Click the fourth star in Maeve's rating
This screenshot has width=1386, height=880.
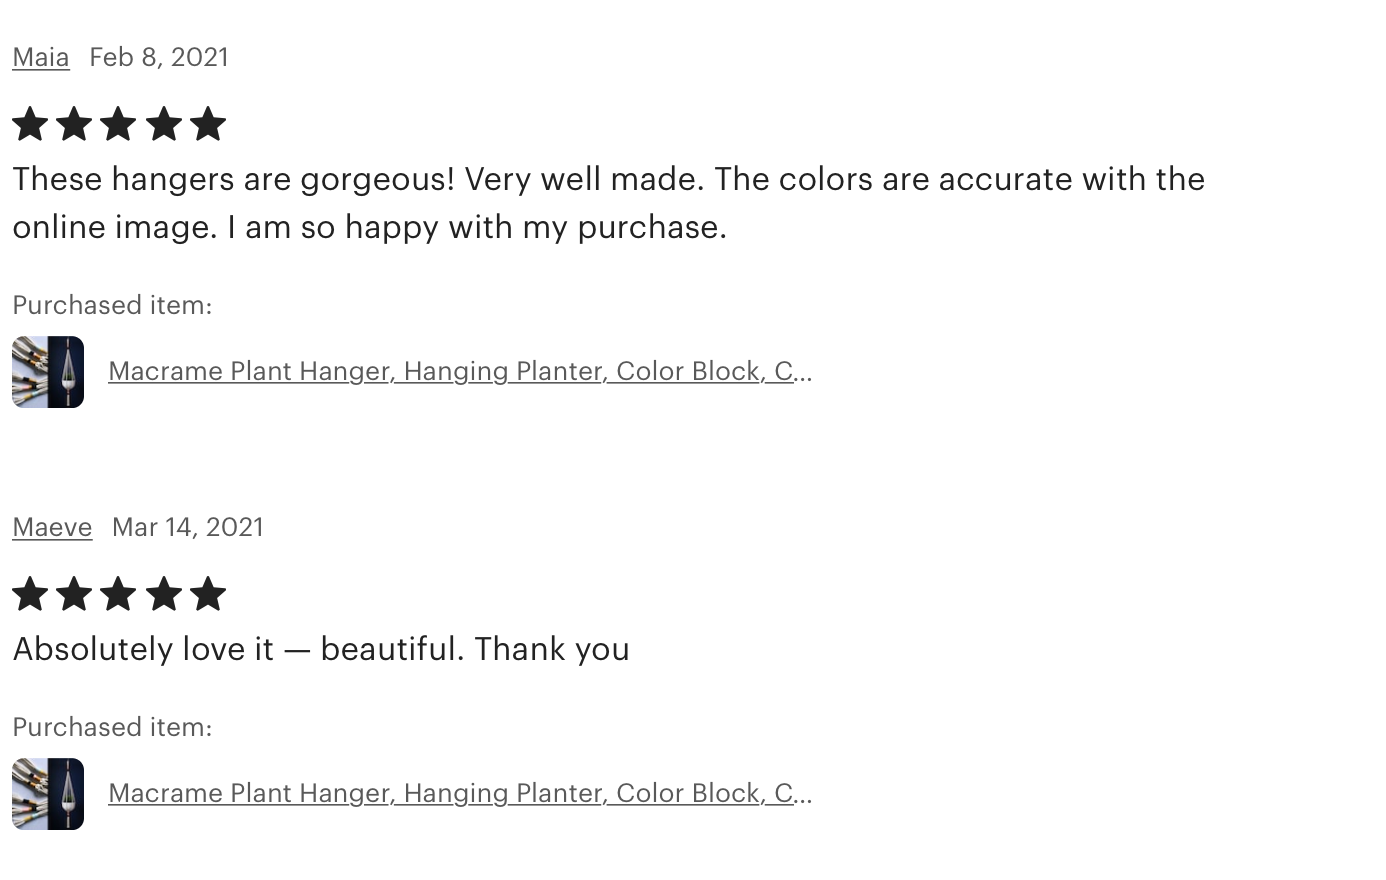pos(163,594)
